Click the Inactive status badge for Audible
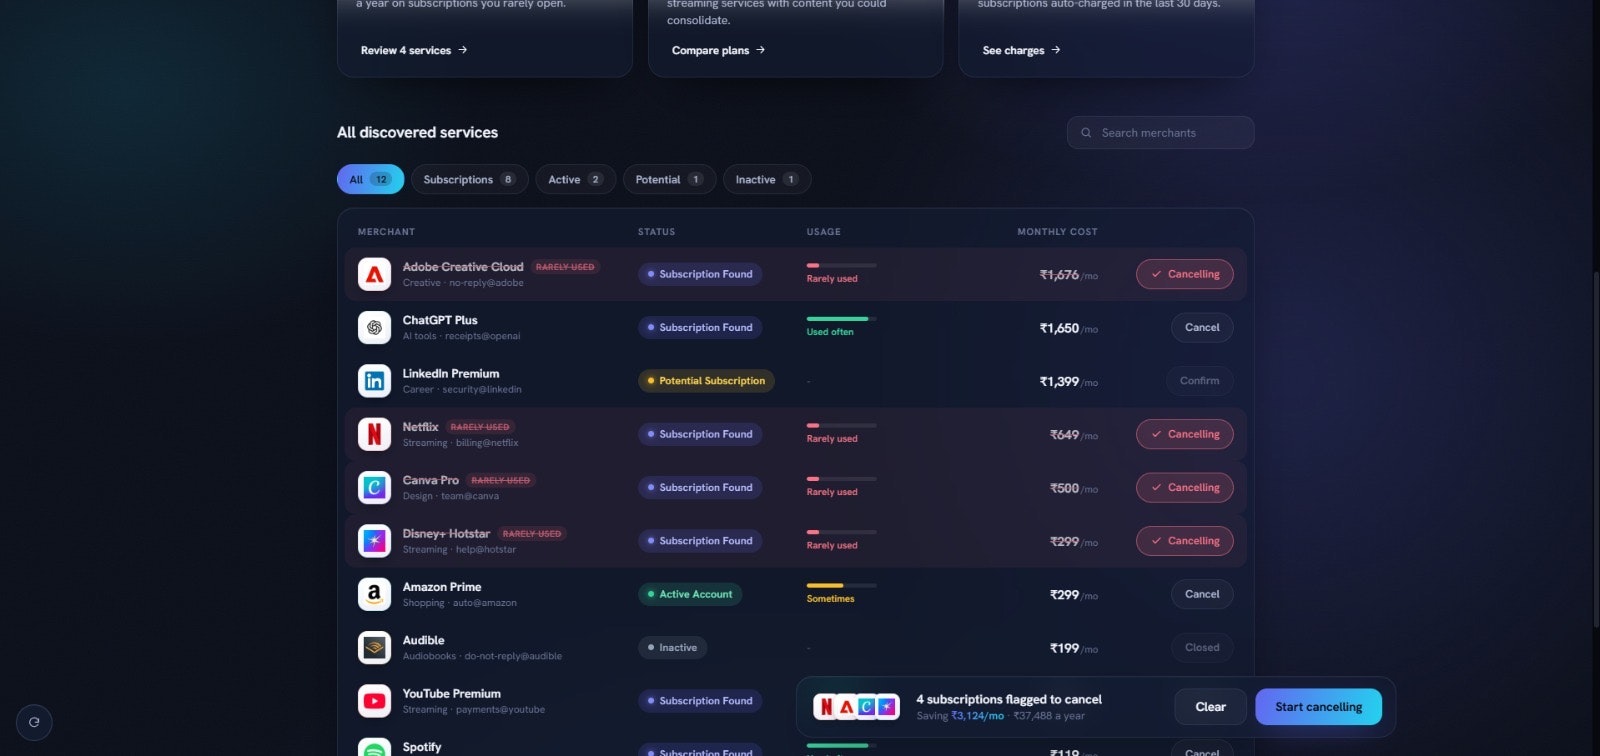 pos(672,647)
